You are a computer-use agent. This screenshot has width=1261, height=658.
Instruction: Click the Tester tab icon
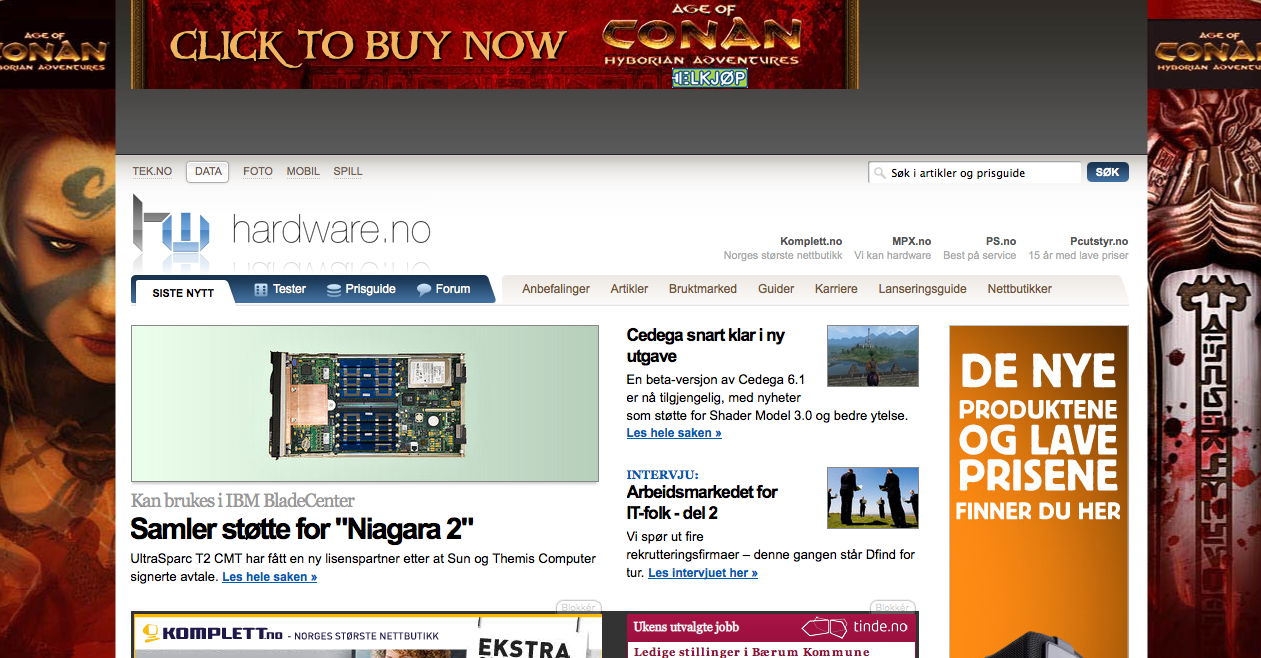[261, 290]
